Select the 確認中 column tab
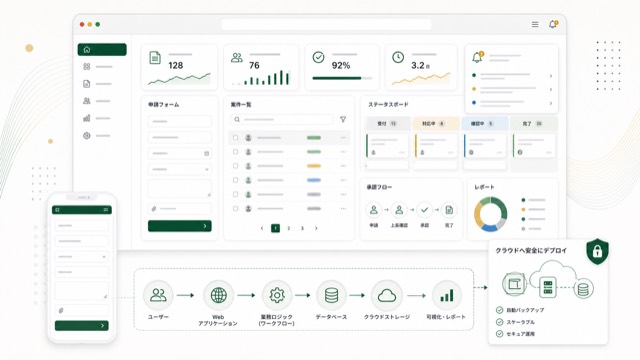Viewport: 640px width, 360px height. pos(484,123)
